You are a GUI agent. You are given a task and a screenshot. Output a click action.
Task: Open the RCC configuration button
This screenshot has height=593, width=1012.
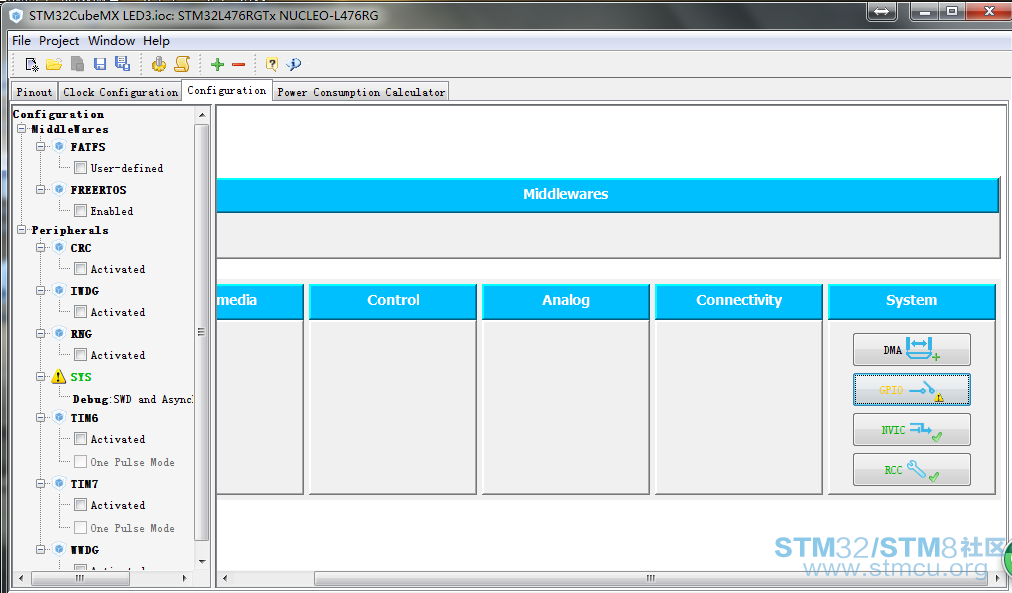point(911,469)
